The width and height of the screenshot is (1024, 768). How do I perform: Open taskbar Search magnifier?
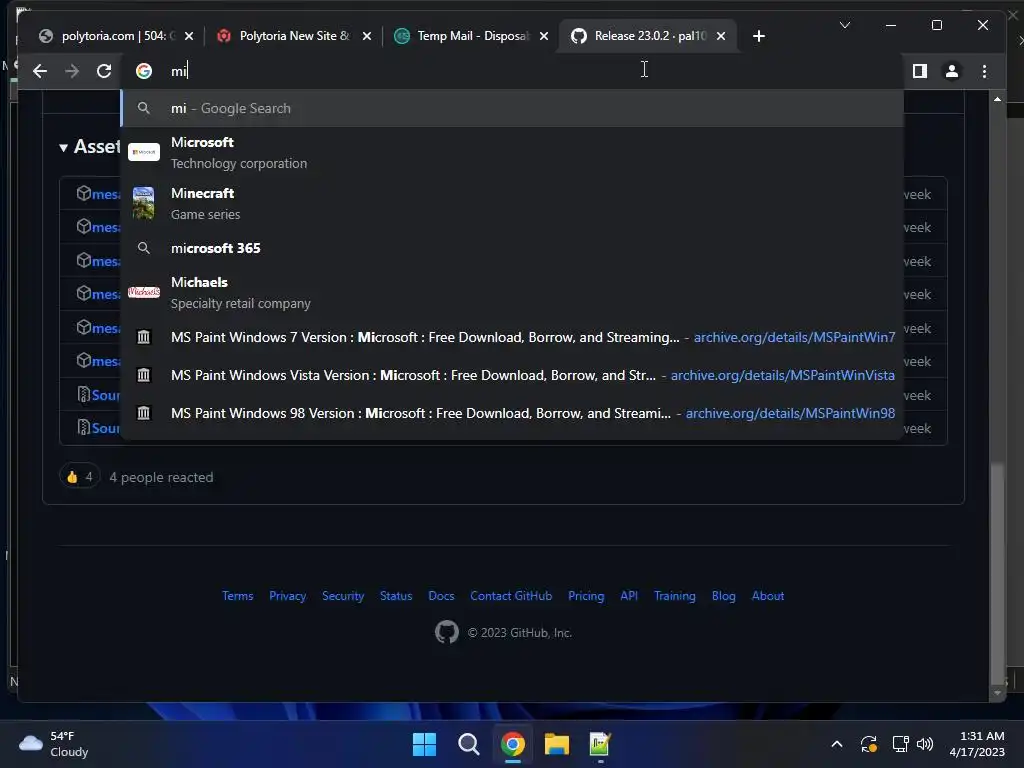pyautogui.click(x=468, y=744)
